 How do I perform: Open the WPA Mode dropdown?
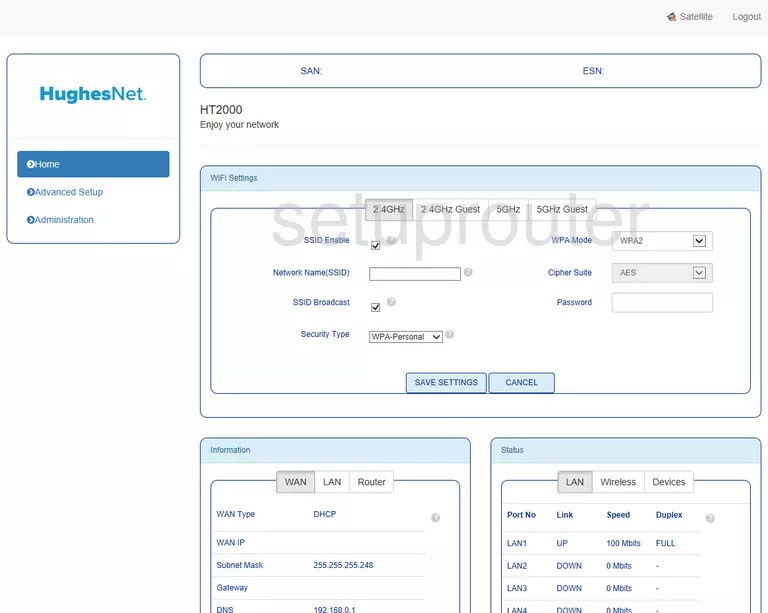(662, 241)
